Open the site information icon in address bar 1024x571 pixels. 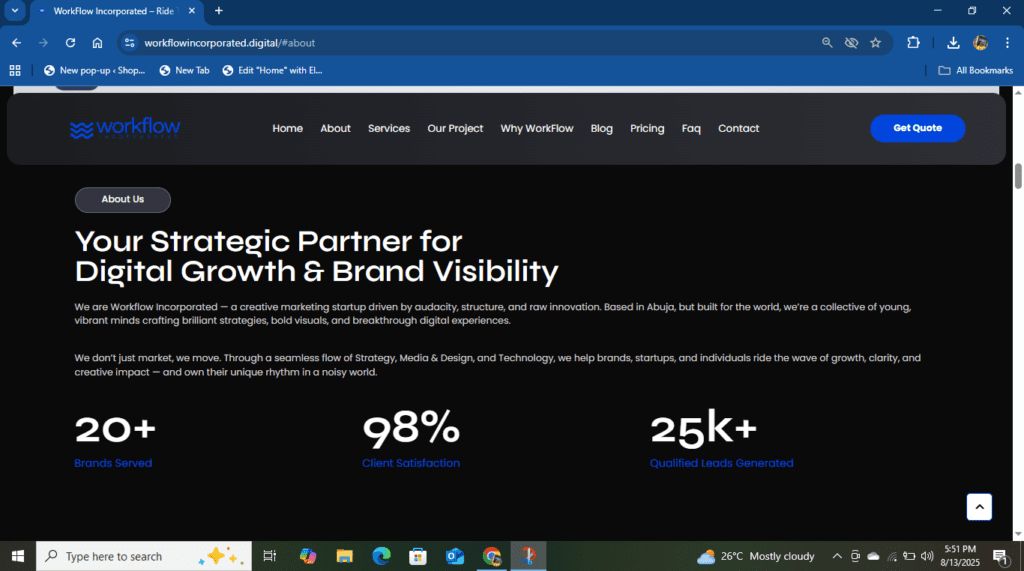[x=128, y=43]
